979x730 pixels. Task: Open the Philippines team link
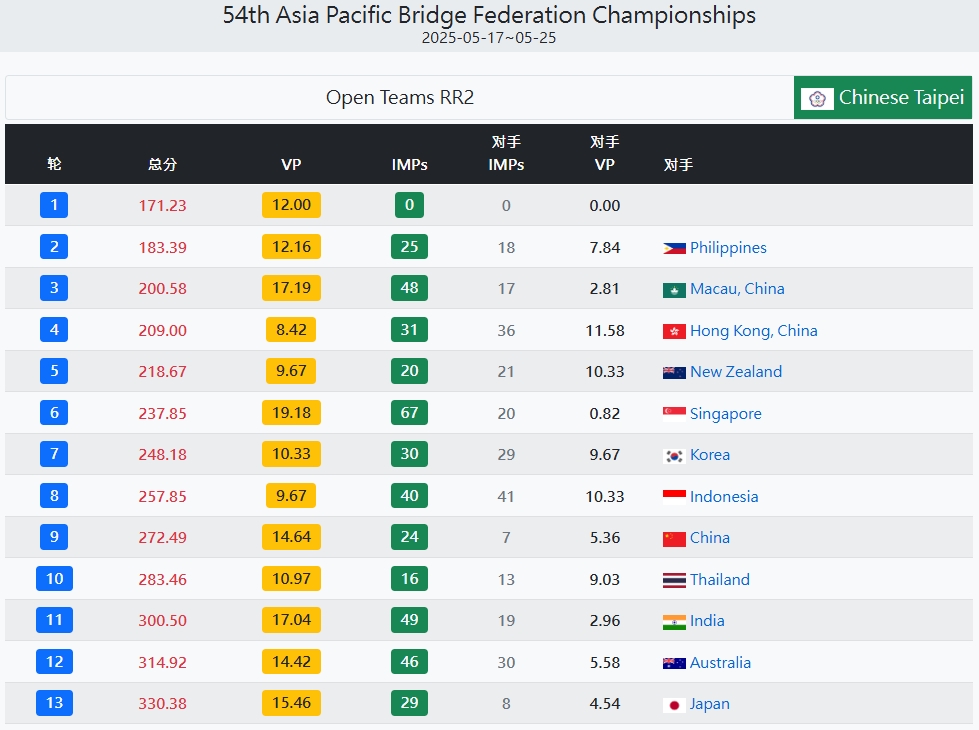(x=728, y=247)
